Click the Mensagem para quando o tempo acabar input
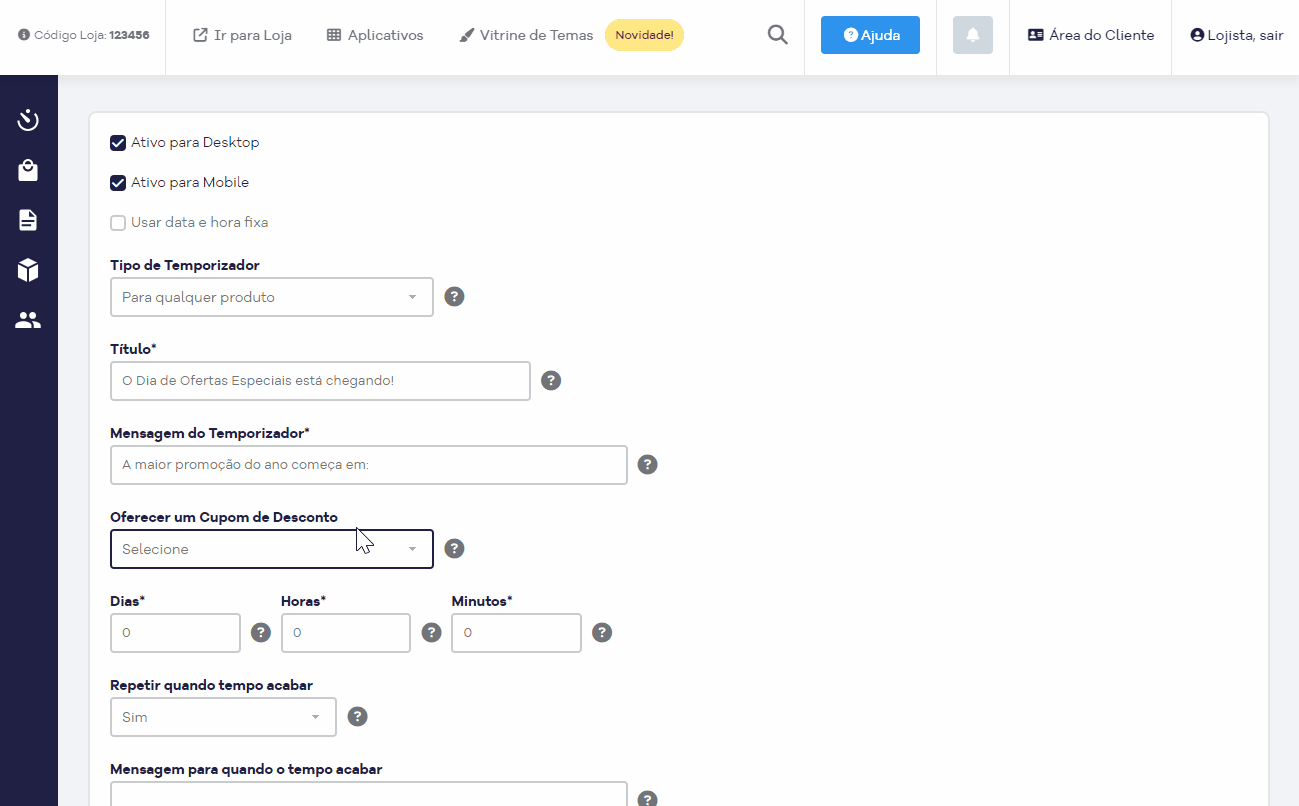This screenshot has height=806, width=1299. point(369,794)
